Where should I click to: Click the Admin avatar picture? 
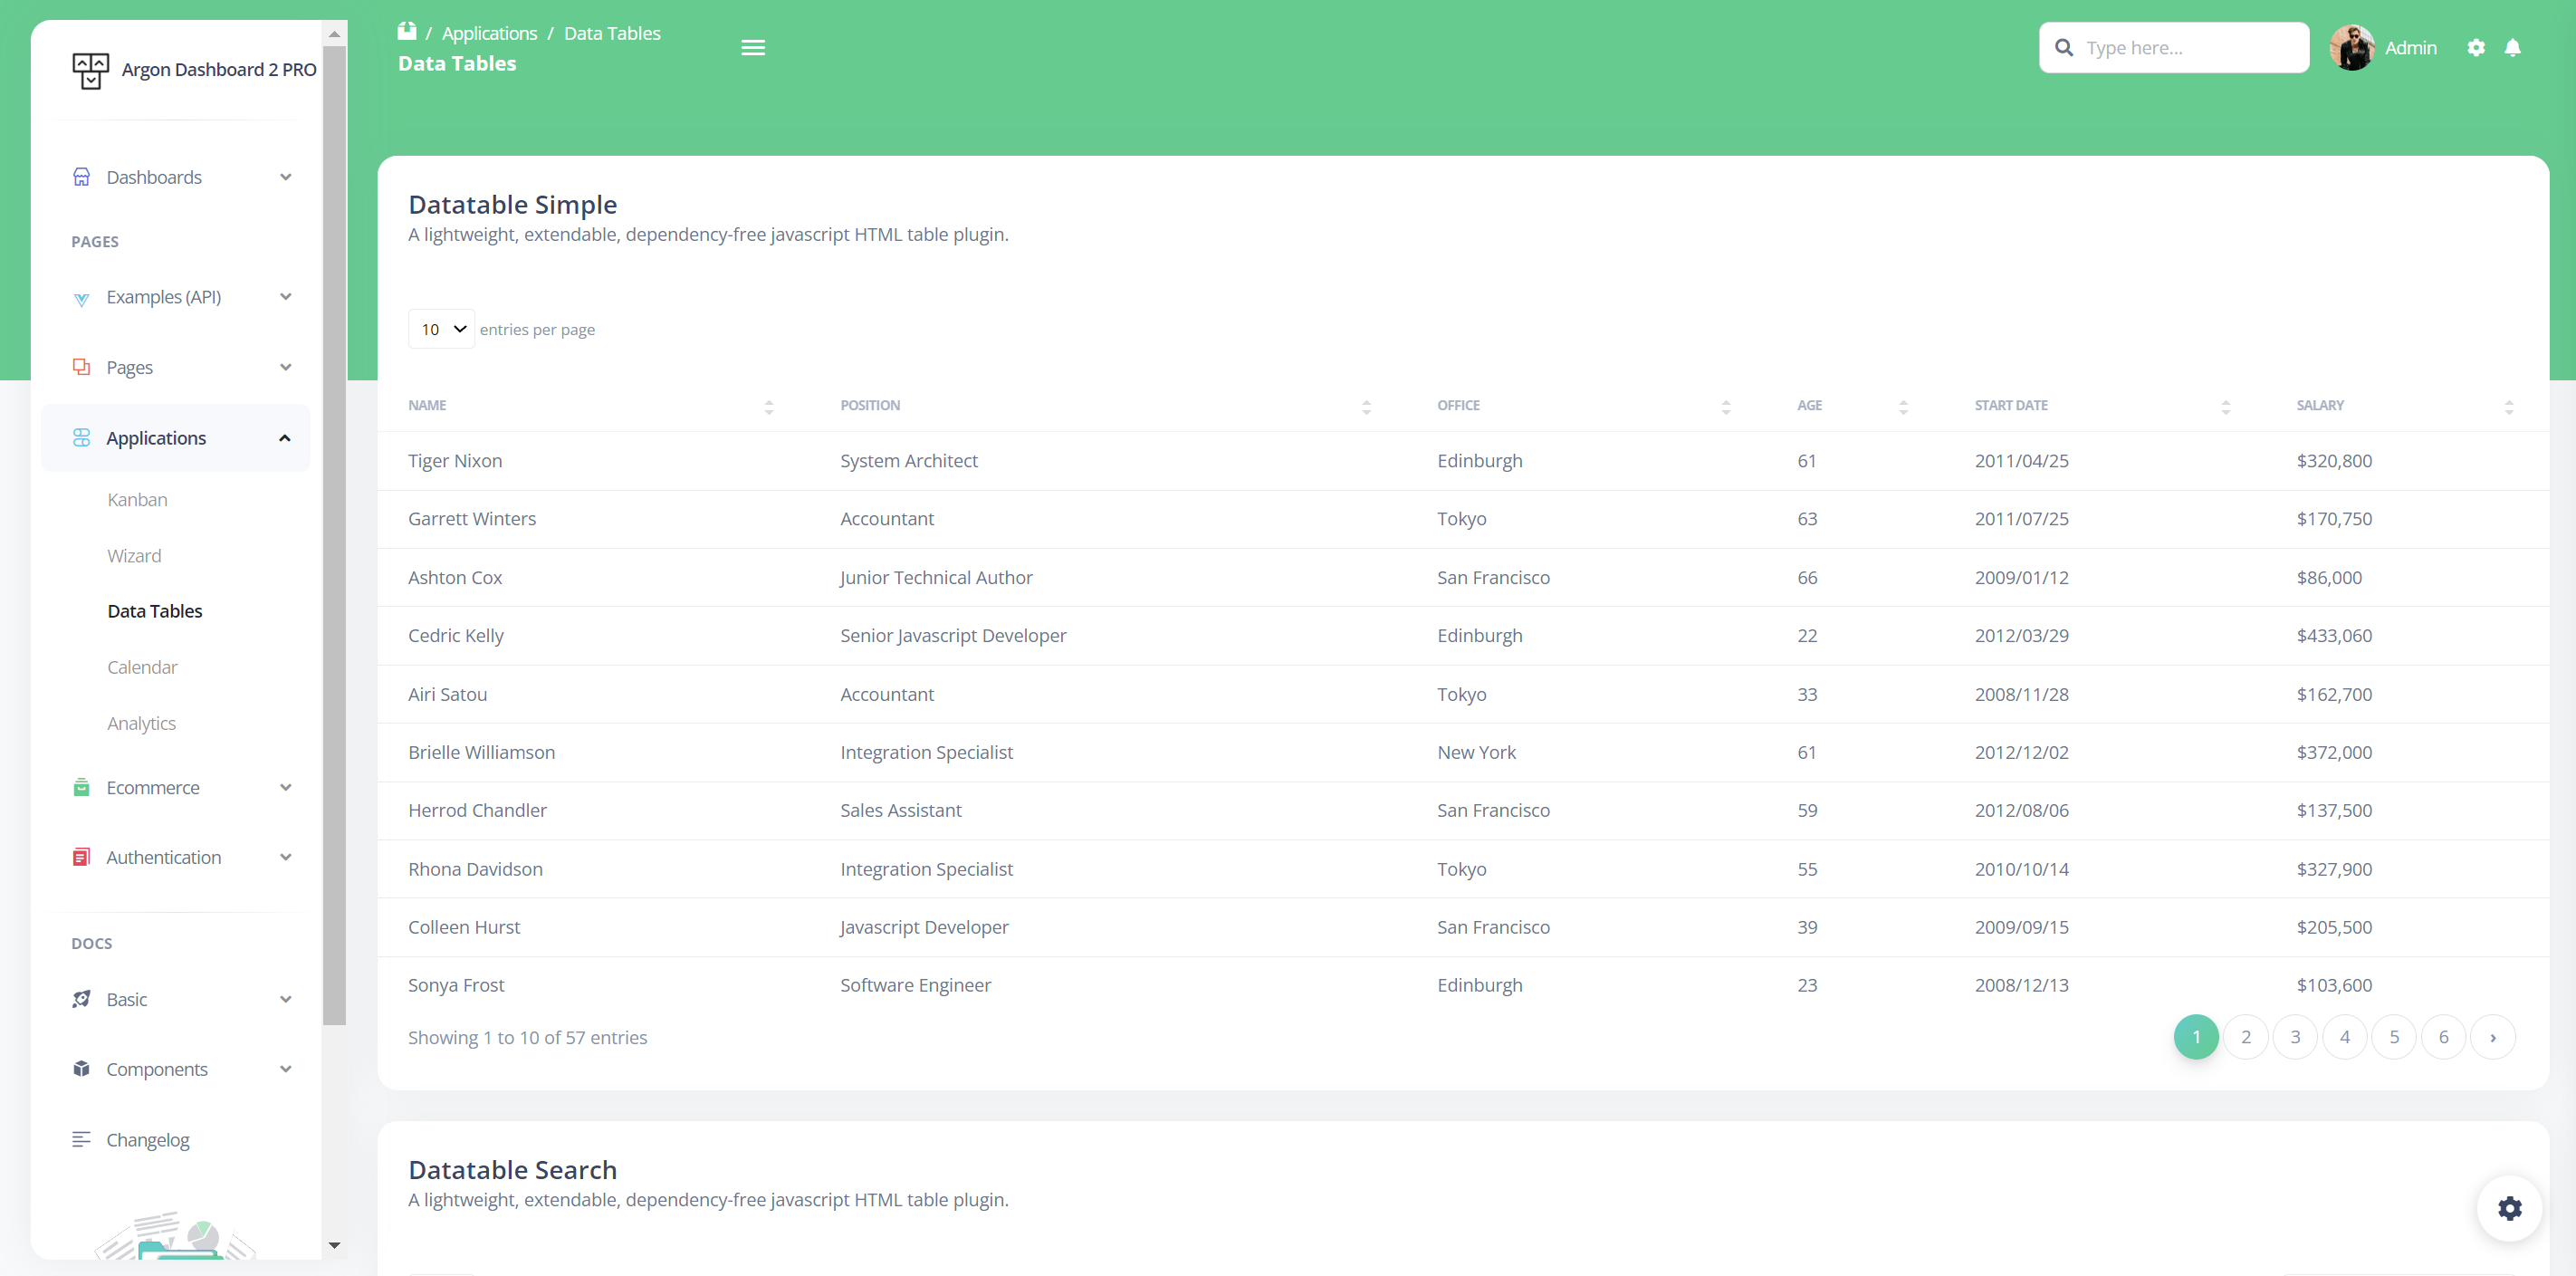tap(2351, 48)
